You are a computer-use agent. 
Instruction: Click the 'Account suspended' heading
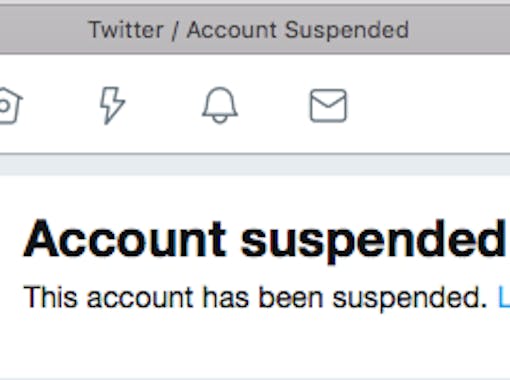265,240
